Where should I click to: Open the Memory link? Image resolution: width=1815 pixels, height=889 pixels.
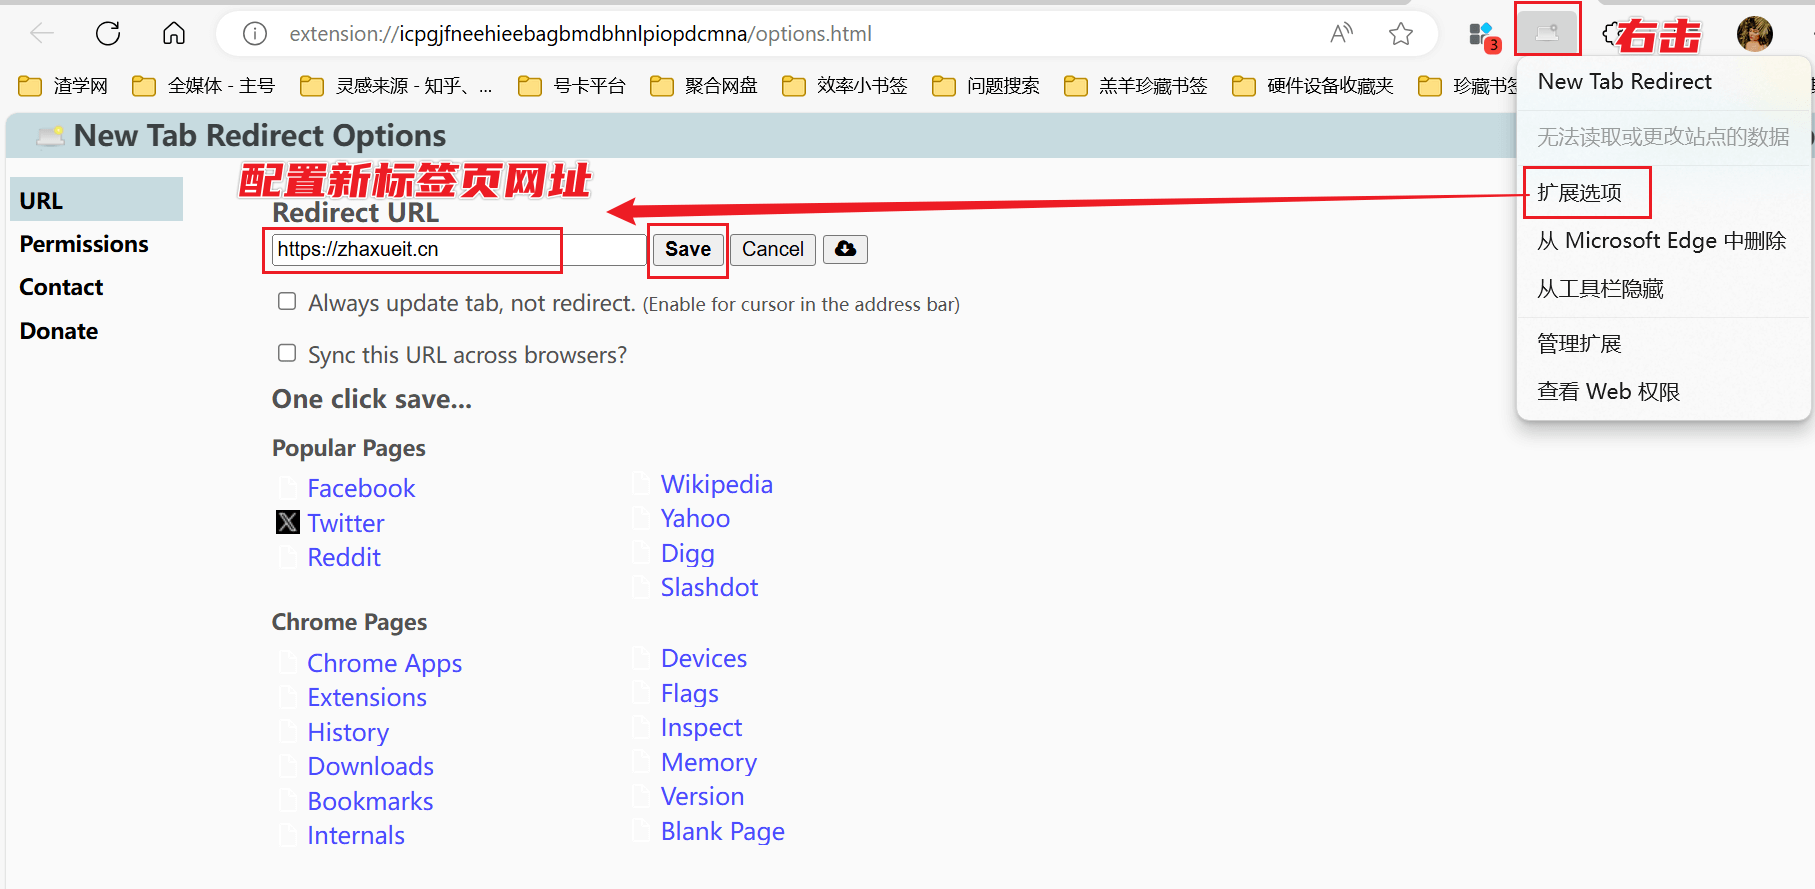click(x=709, y=762)
